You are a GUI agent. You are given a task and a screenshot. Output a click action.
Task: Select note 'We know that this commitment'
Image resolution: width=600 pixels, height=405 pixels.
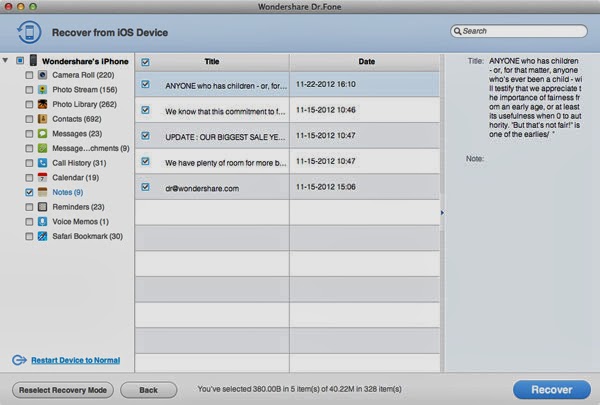point(225,111)
